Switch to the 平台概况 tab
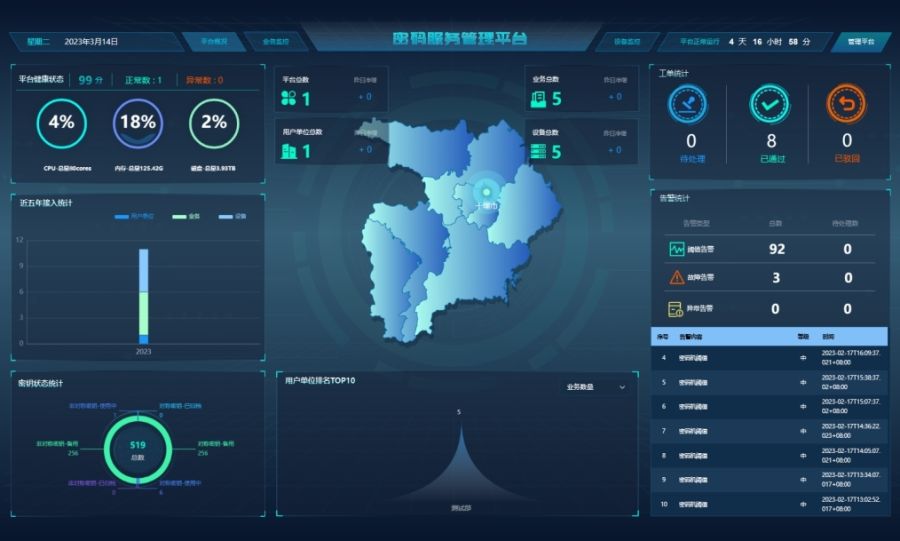 213,42
